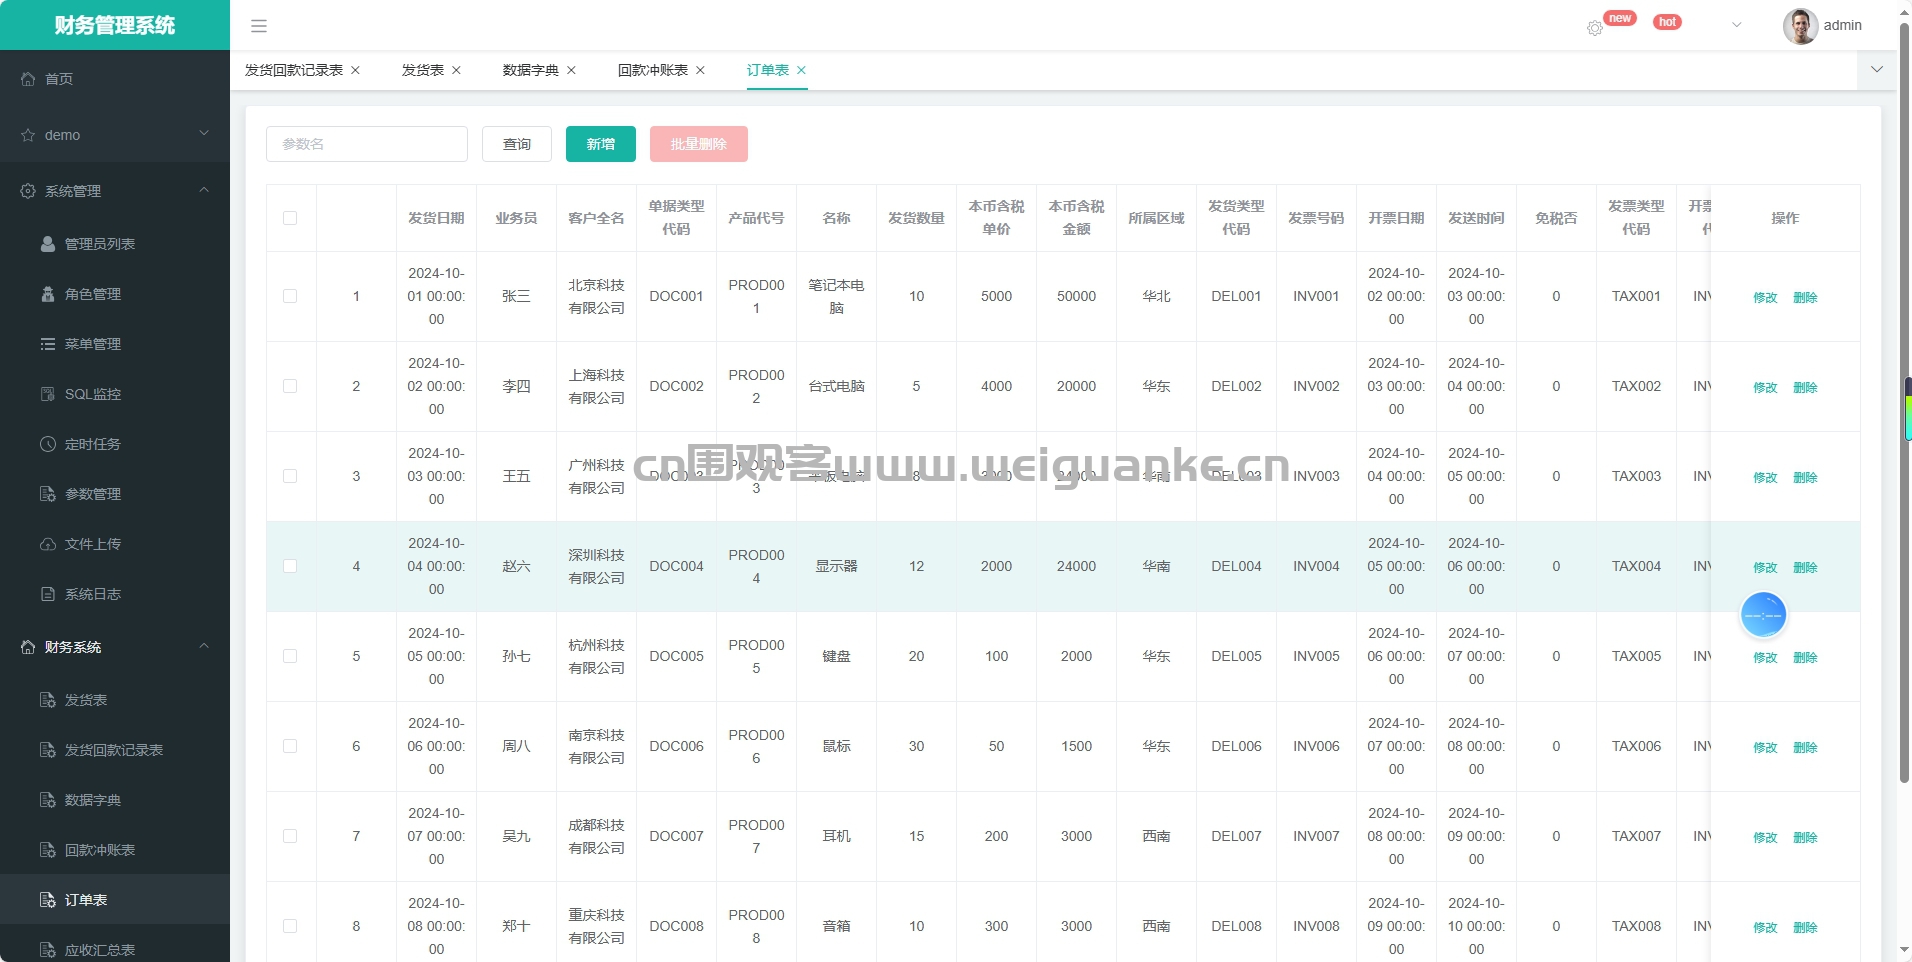Check row 1 张三 checkbox
This screenshot has height=962, width=1912.
point(290,296)
